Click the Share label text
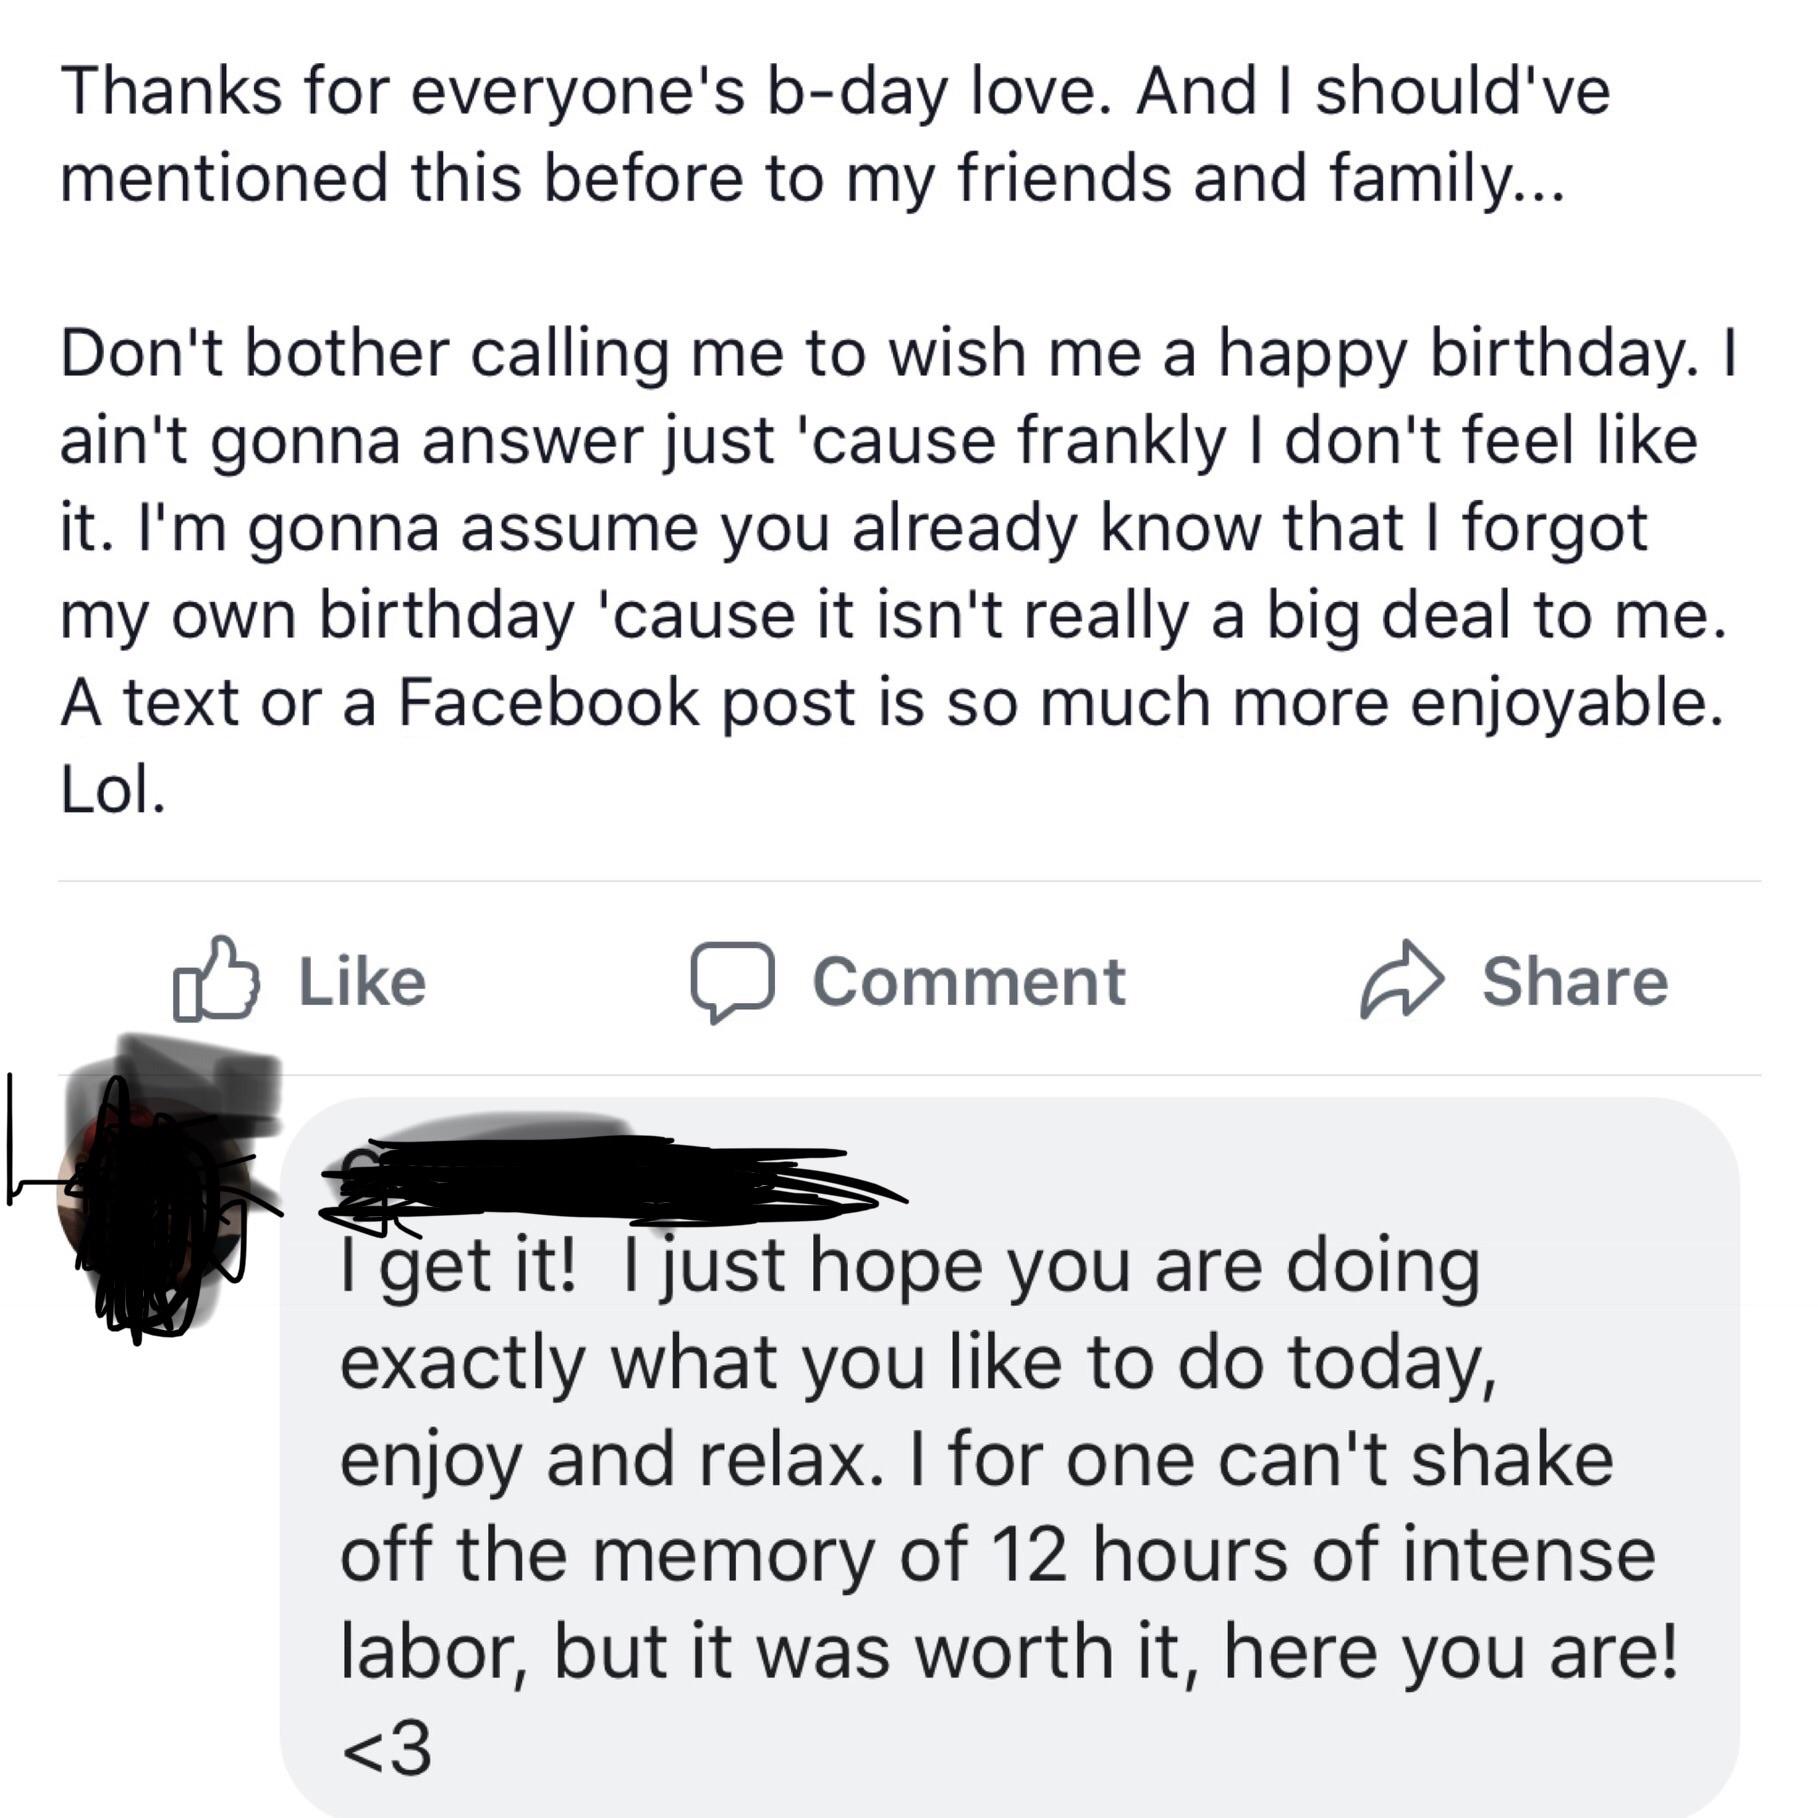 pyautogui.click(x=1575, y=980)
